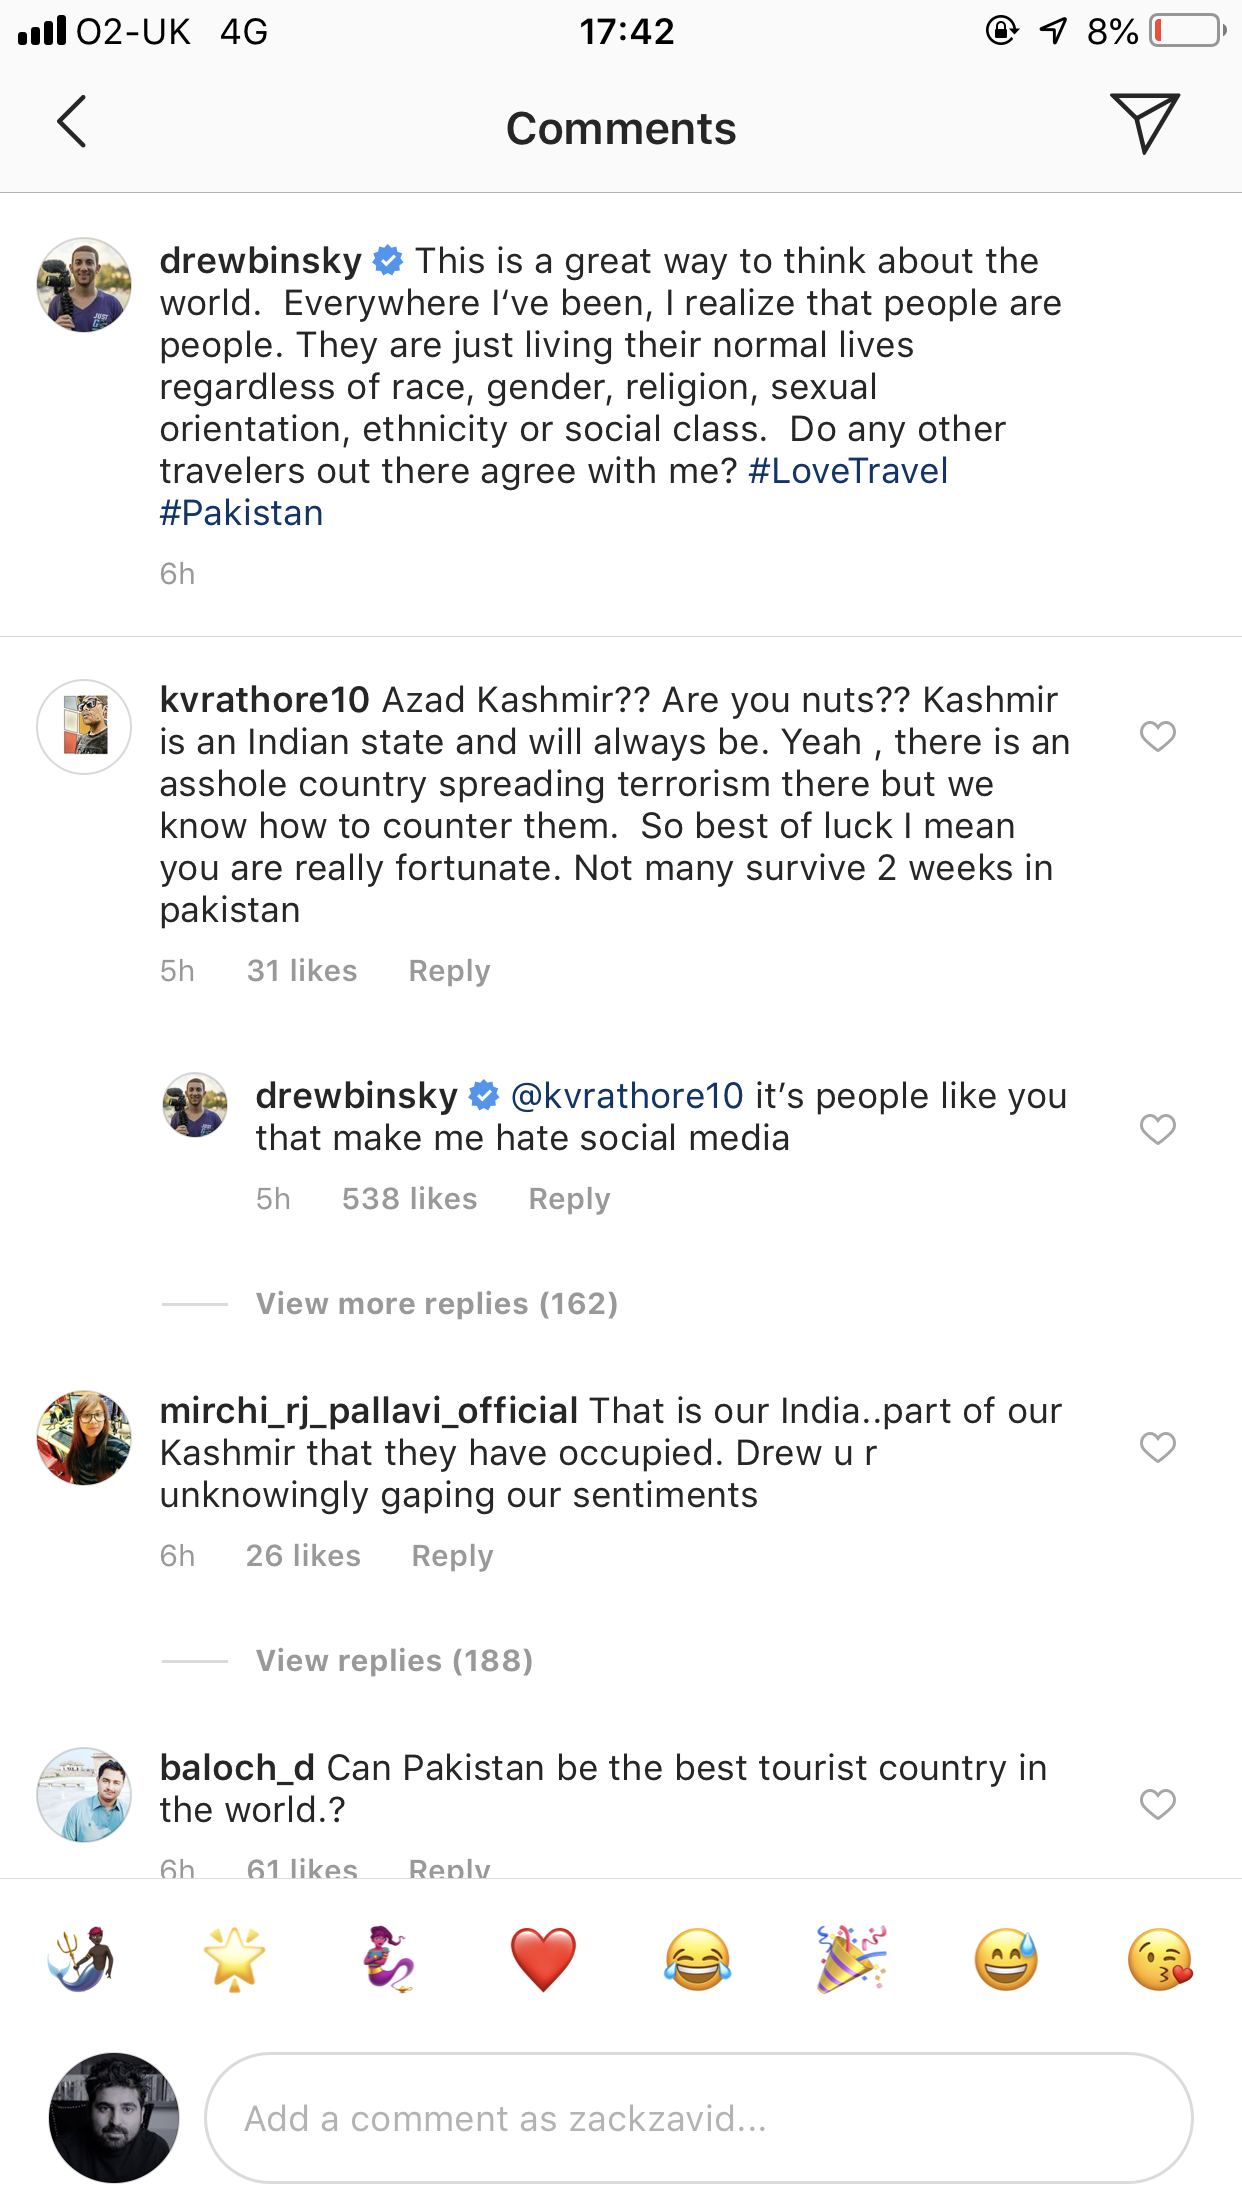Expand View more replies (162)

(436, 1304)
